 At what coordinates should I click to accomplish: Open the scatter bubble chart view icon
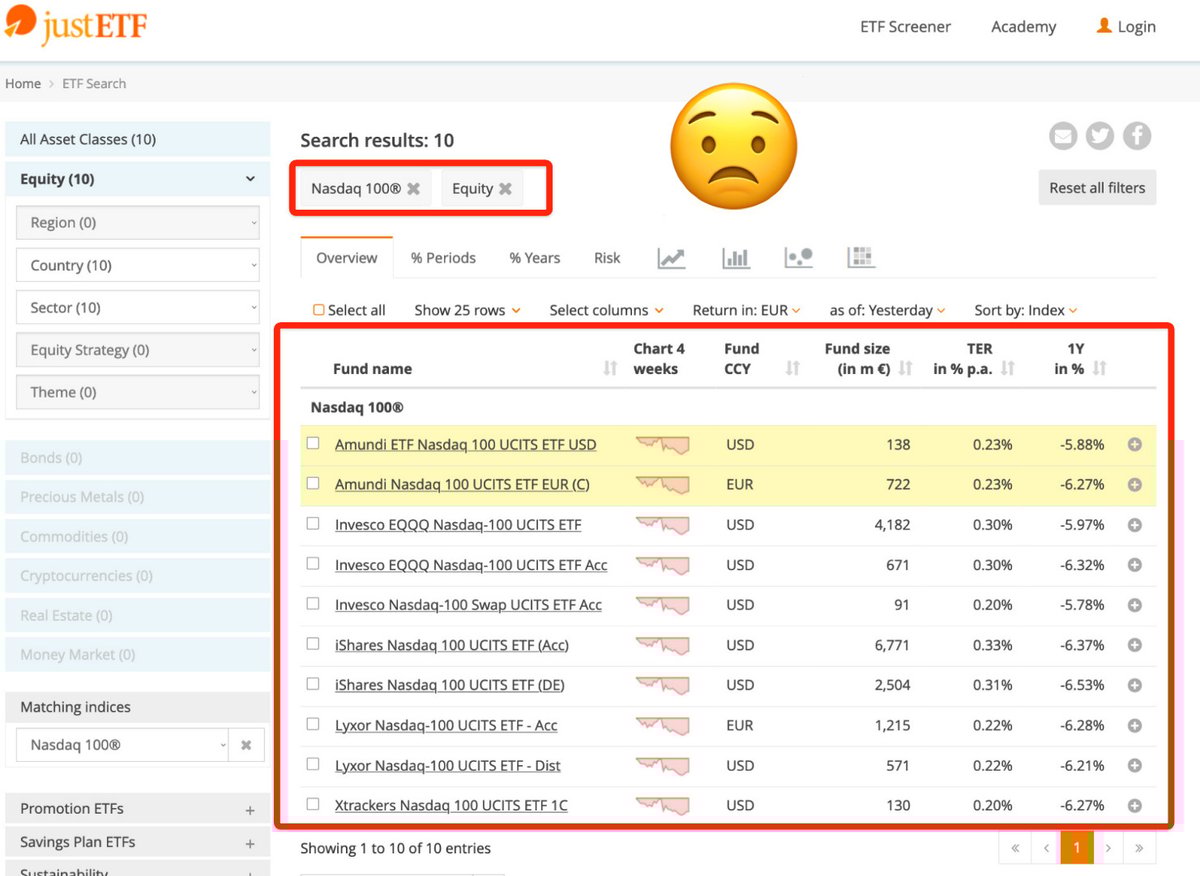[798, 258]
